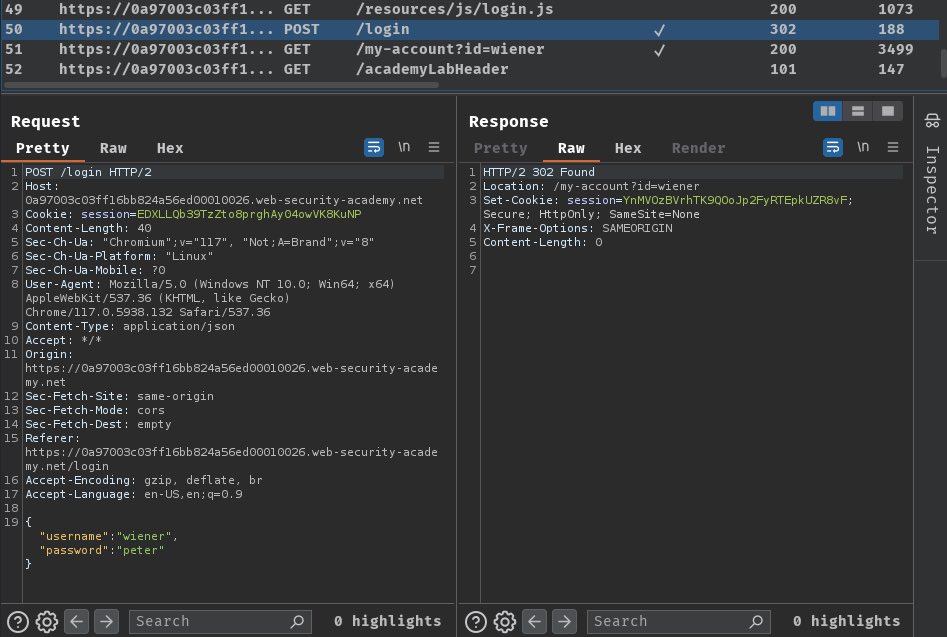
Task: Click the help question-mark icon in Request panel
Action: pyautogui.click(x=17, y=621)
